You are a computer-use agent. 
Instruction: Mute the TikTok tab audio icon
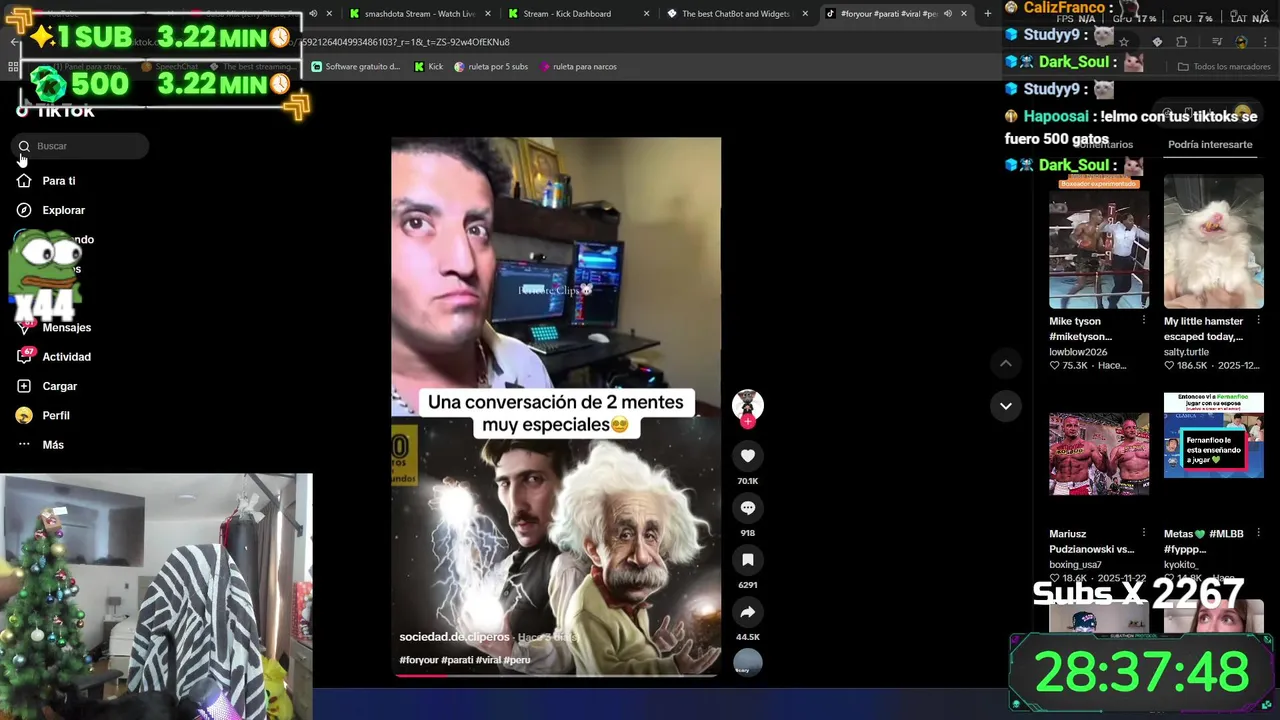(948, 14)
